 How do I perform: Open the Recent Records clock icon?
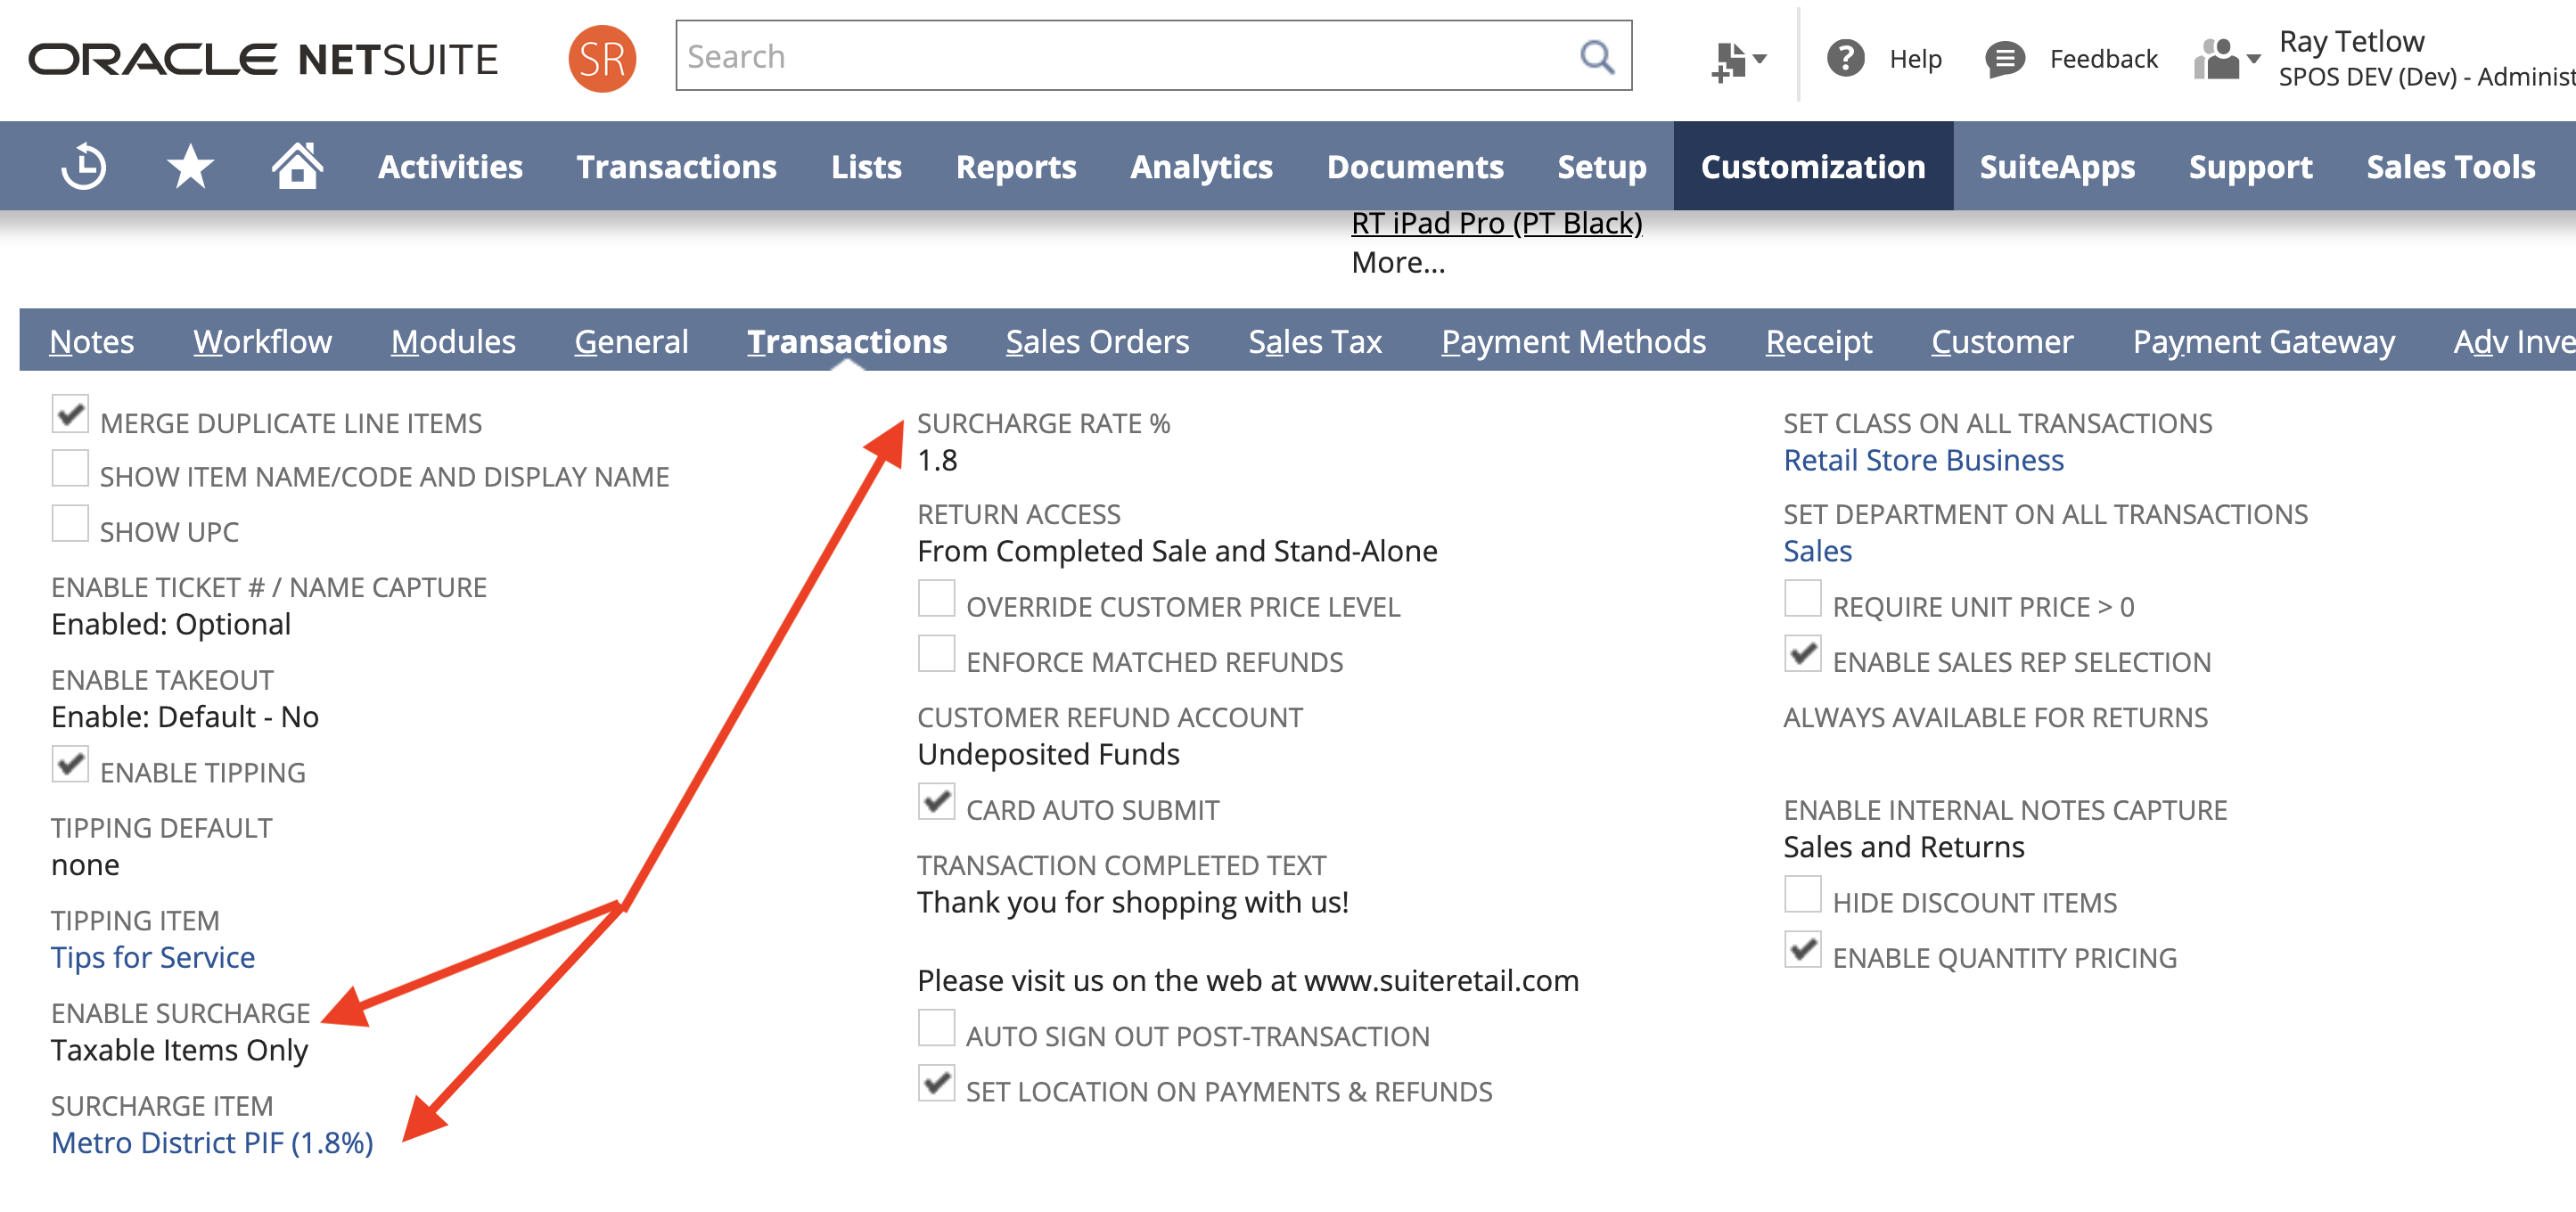84,166
